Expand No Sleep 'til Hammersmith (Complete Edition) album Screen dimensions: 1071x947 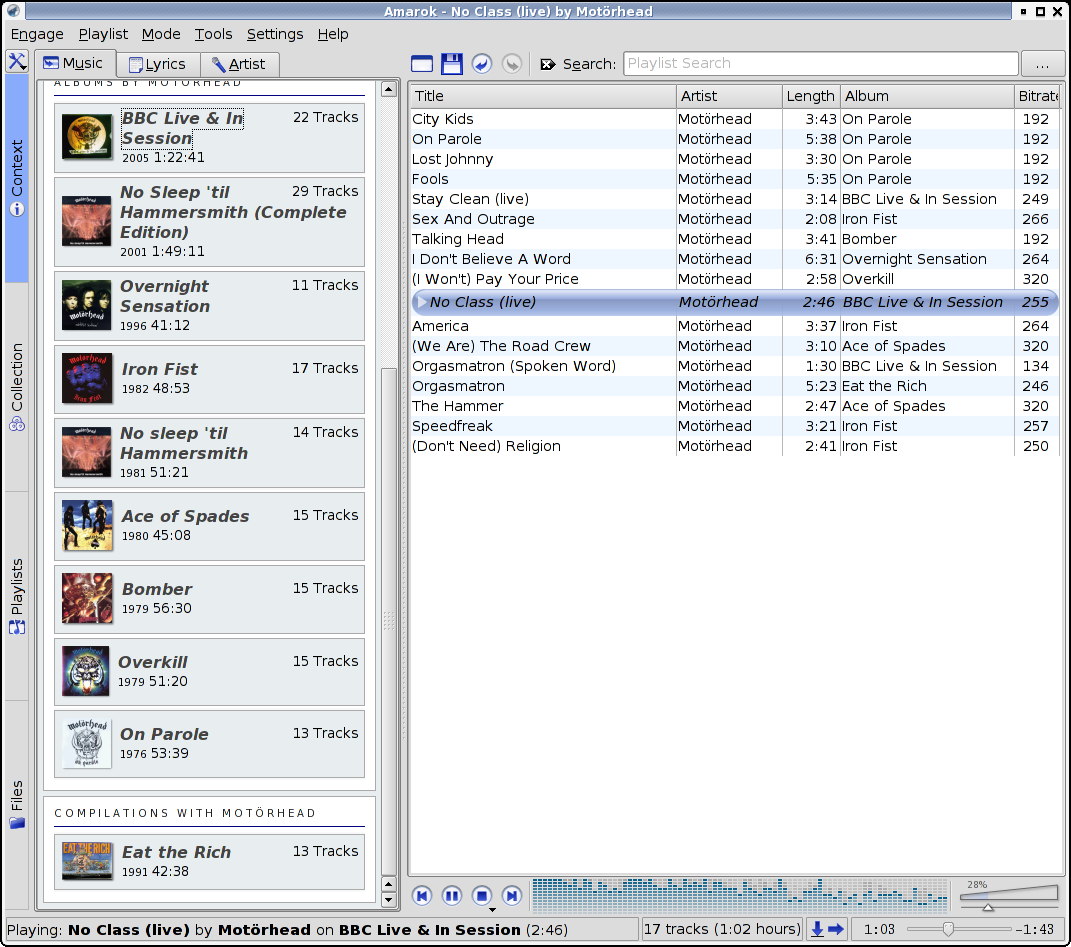[x=233, y=212]
